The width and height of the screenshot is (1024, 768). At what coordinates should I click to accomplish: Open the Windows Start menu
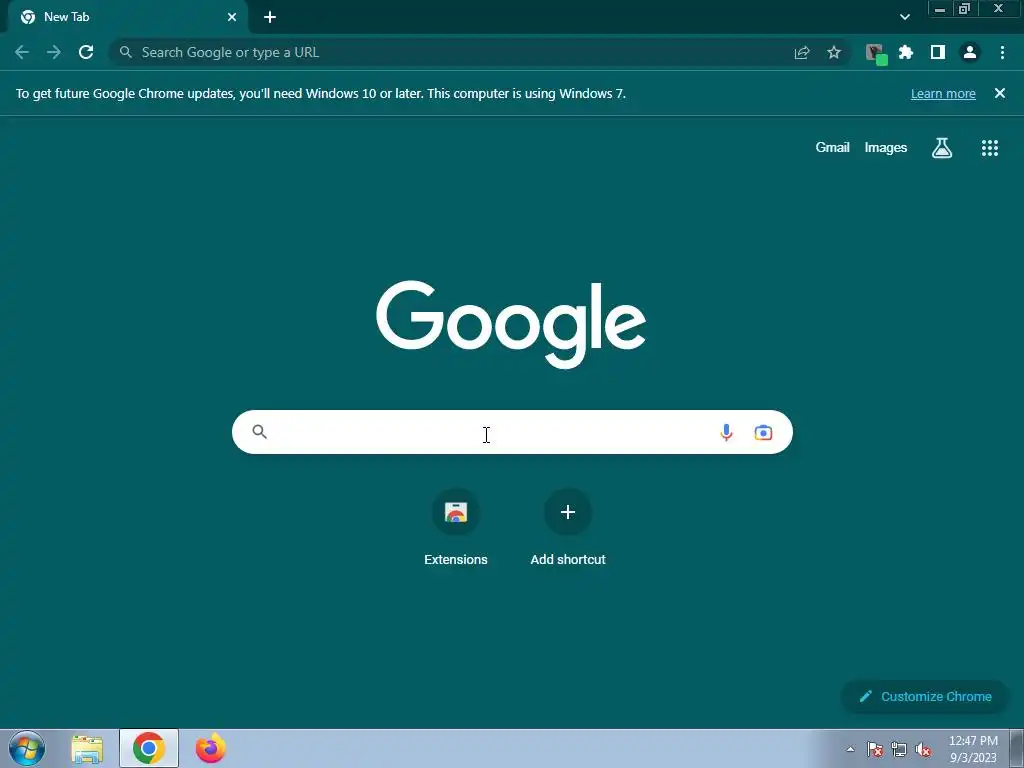(27, 748)
